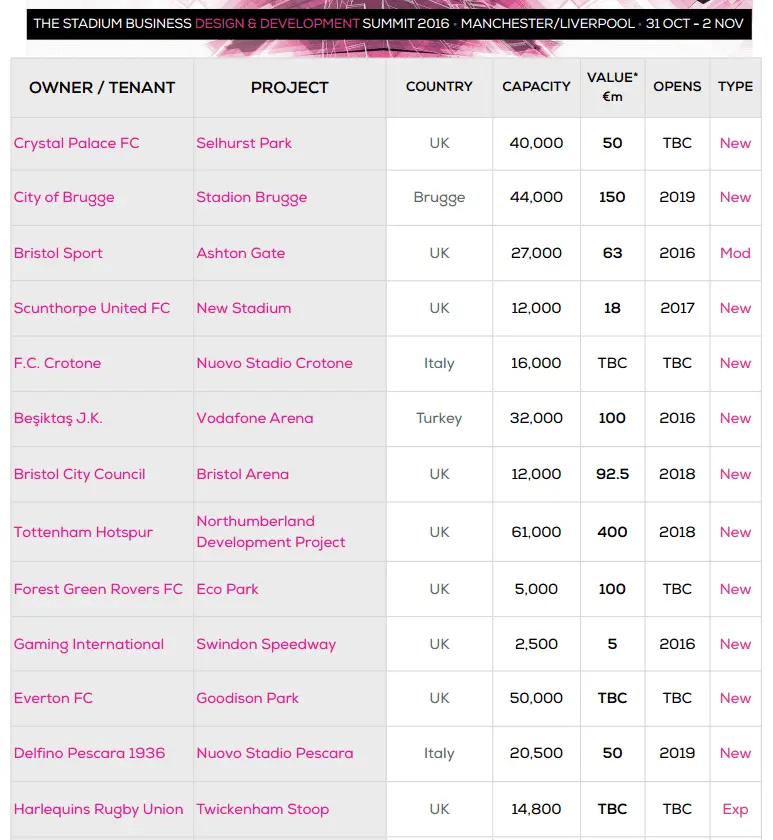Select Forest Green Rovers FC link
Viewport: 773px width, 840px height.
coord(98,589)
